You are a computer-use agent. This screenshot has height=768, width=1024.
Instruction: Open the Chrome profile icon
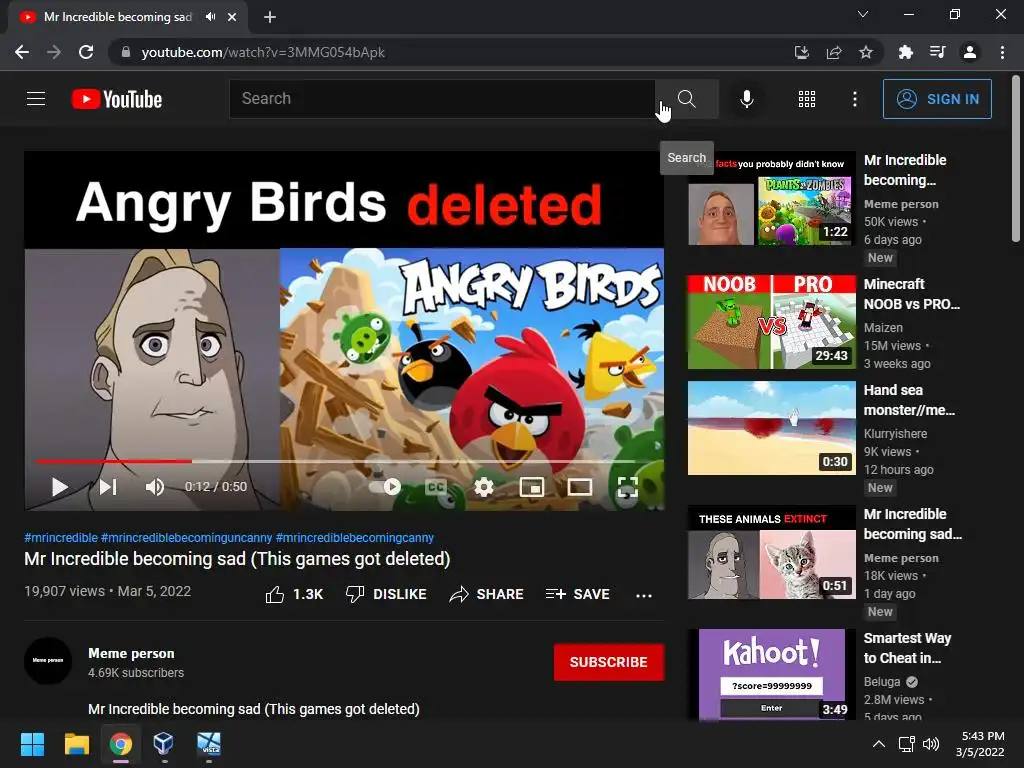pyautogui.click(x=970, y=52)
